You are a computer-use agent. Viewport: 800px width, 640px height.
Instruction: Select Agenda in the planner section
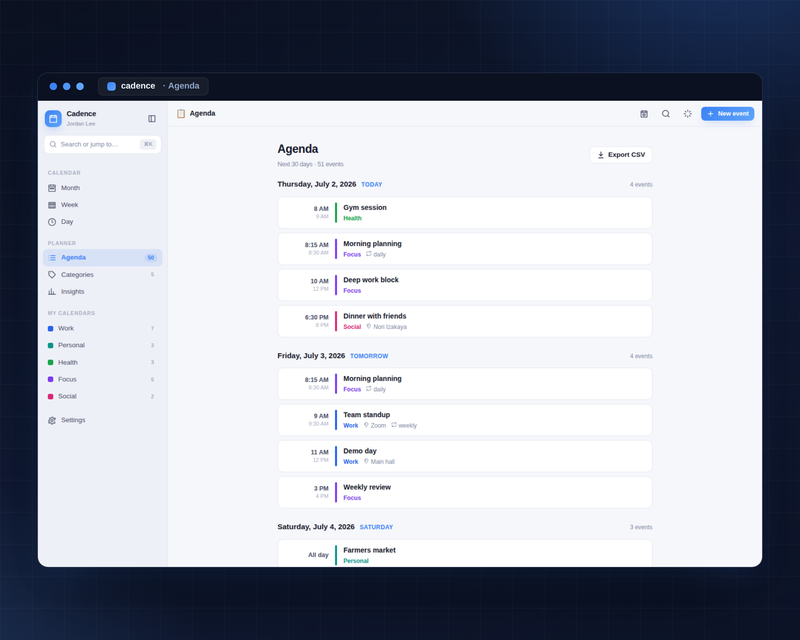[103, 258]
